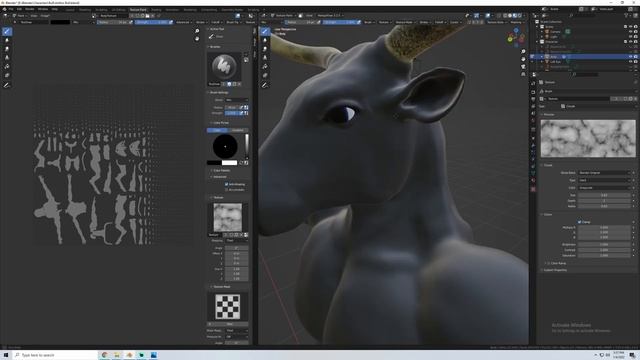
Task: Select the Soften tool in 3D viewport toolbar
Action: point(265,40)
